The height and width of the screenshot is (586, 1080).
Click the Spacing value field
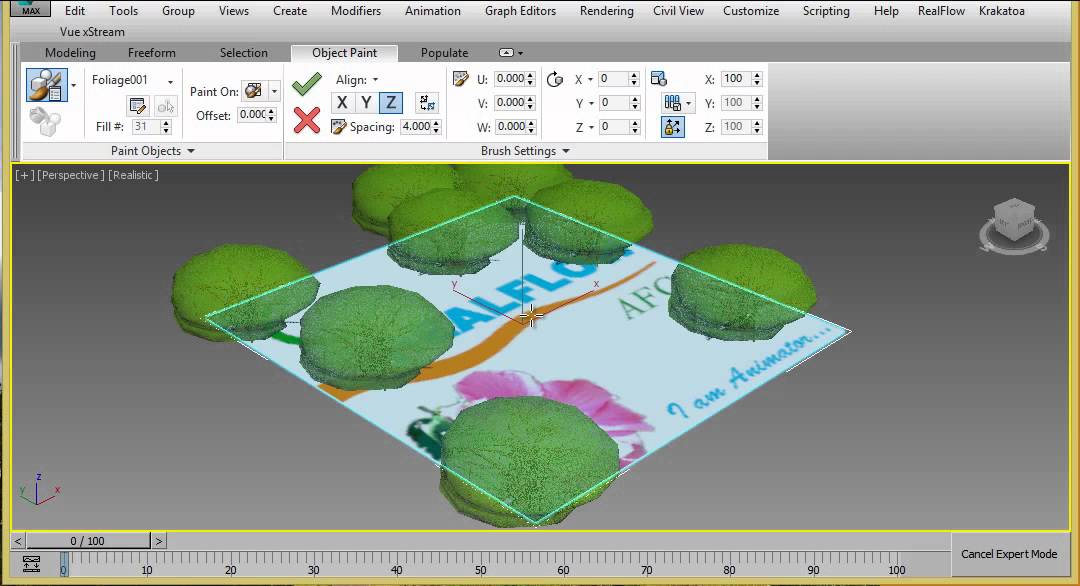point(416,127)
